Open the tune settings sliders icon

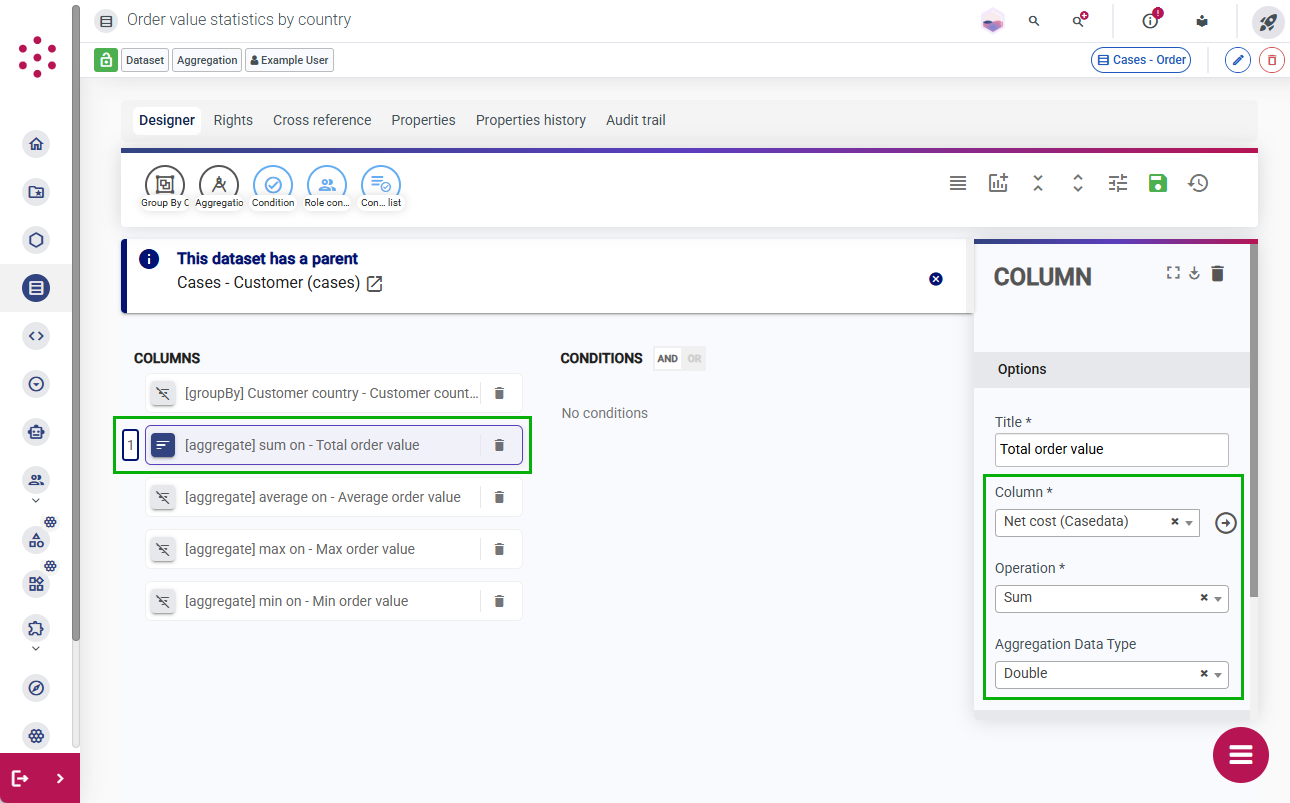(x=1118, y=183)
